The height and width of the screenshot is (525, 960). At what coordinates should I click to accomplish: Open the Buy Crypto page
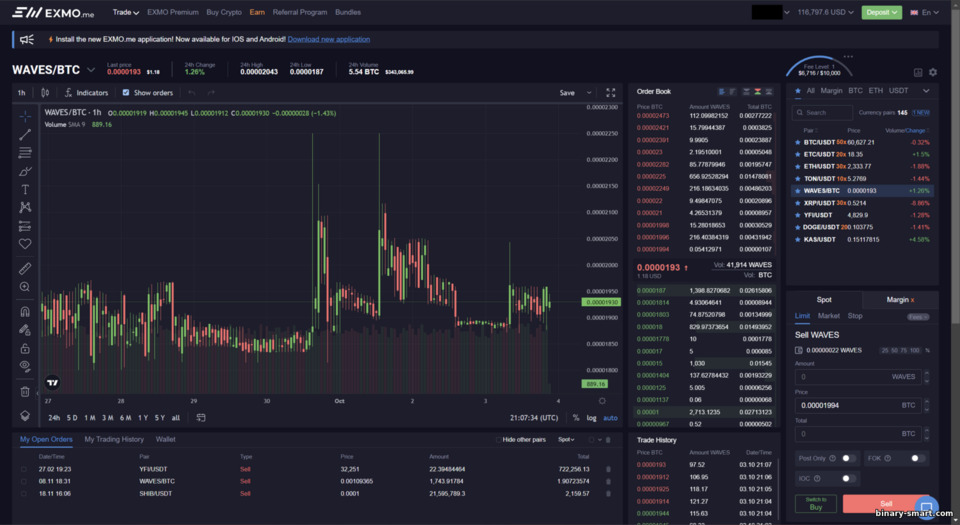click(223, 12)
